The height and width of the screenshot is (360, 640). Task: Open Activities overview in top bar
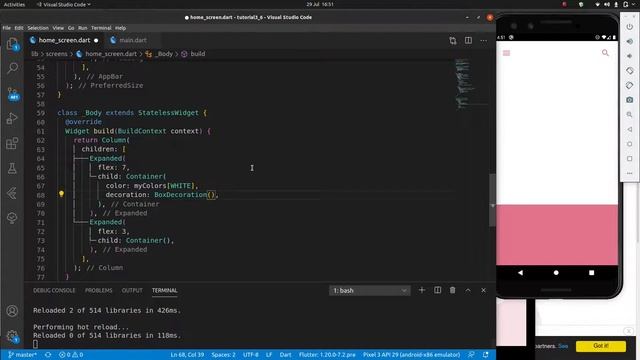14,4
